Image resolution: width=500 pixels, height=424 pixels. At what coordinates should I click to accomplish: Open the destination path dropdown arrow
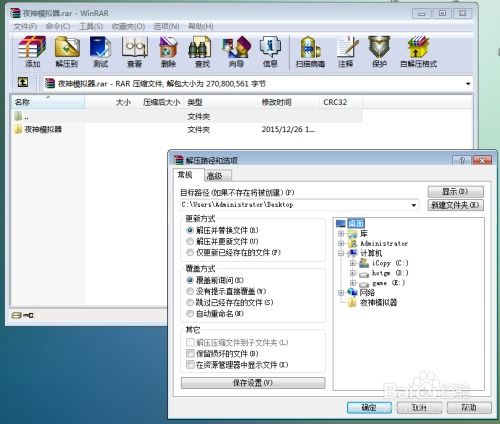pyautogui.click(x=414, y=205)
